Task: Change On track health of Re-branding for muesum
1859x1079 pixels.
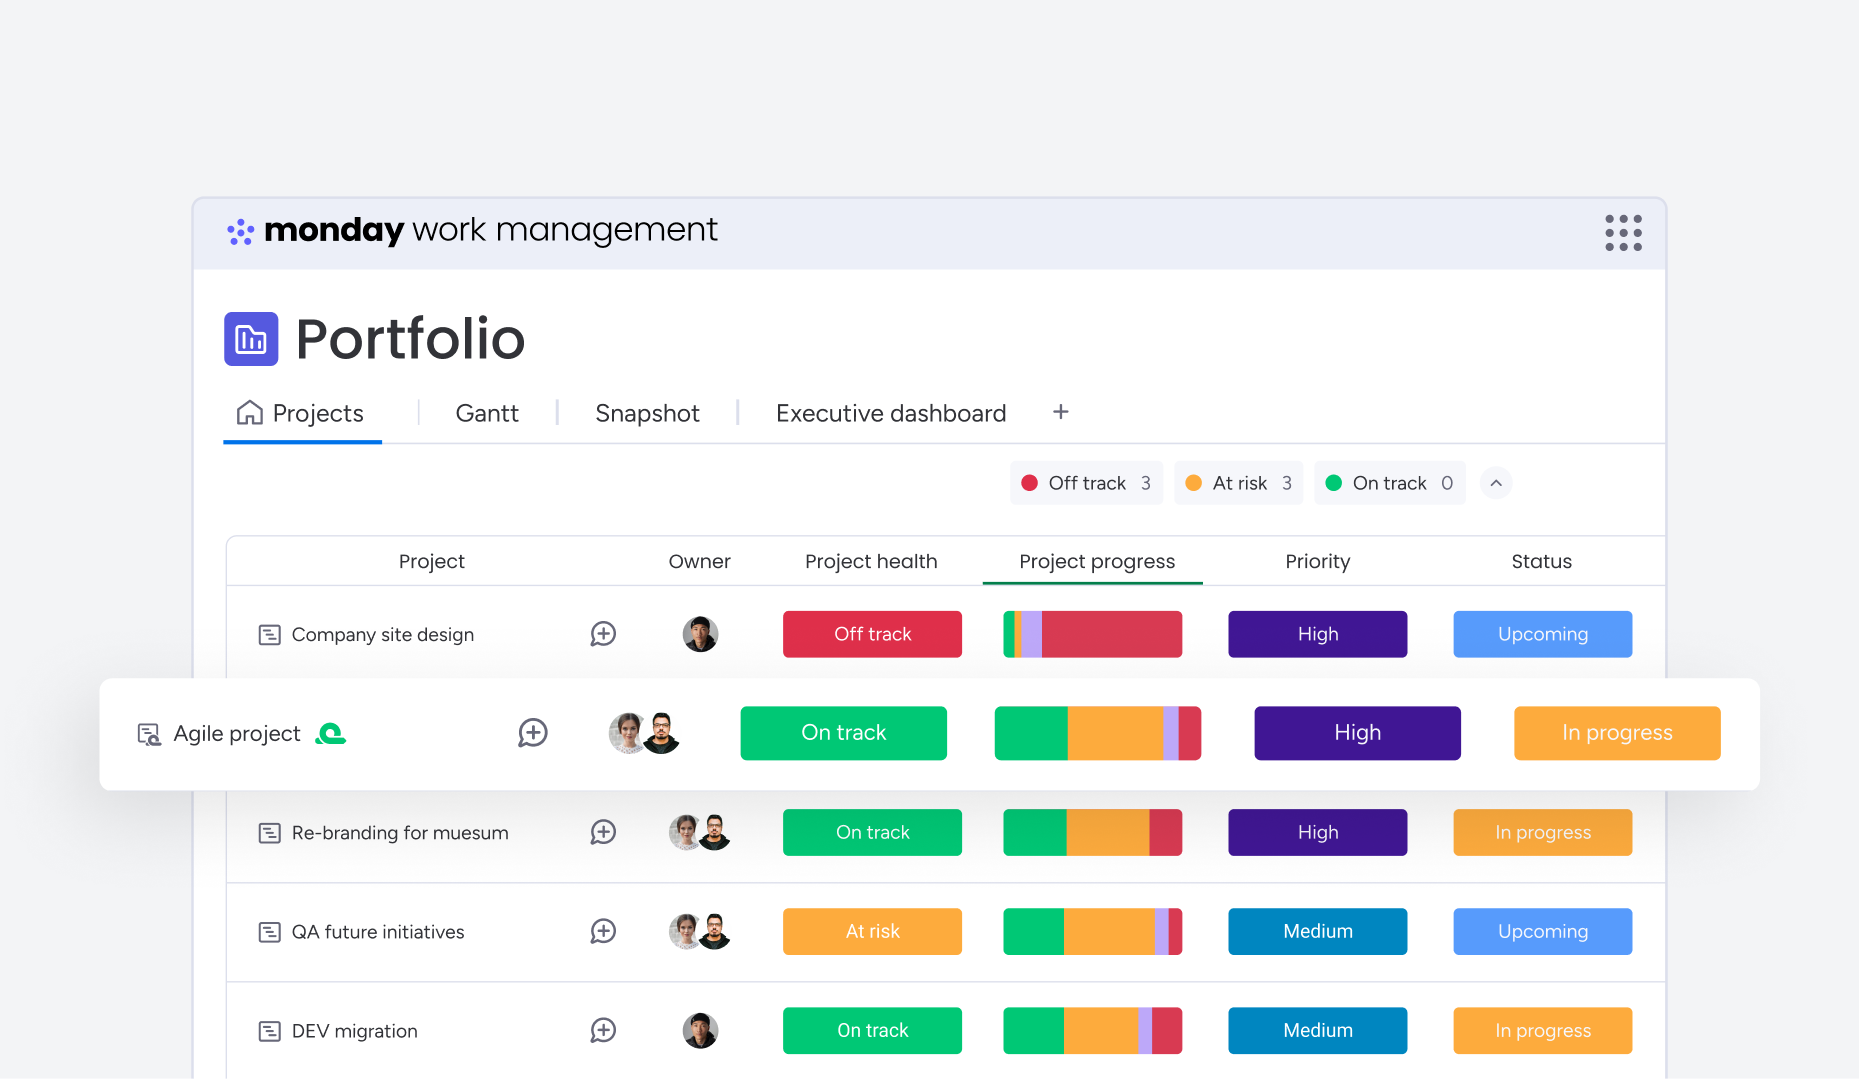Action: [x=872, y=832]
